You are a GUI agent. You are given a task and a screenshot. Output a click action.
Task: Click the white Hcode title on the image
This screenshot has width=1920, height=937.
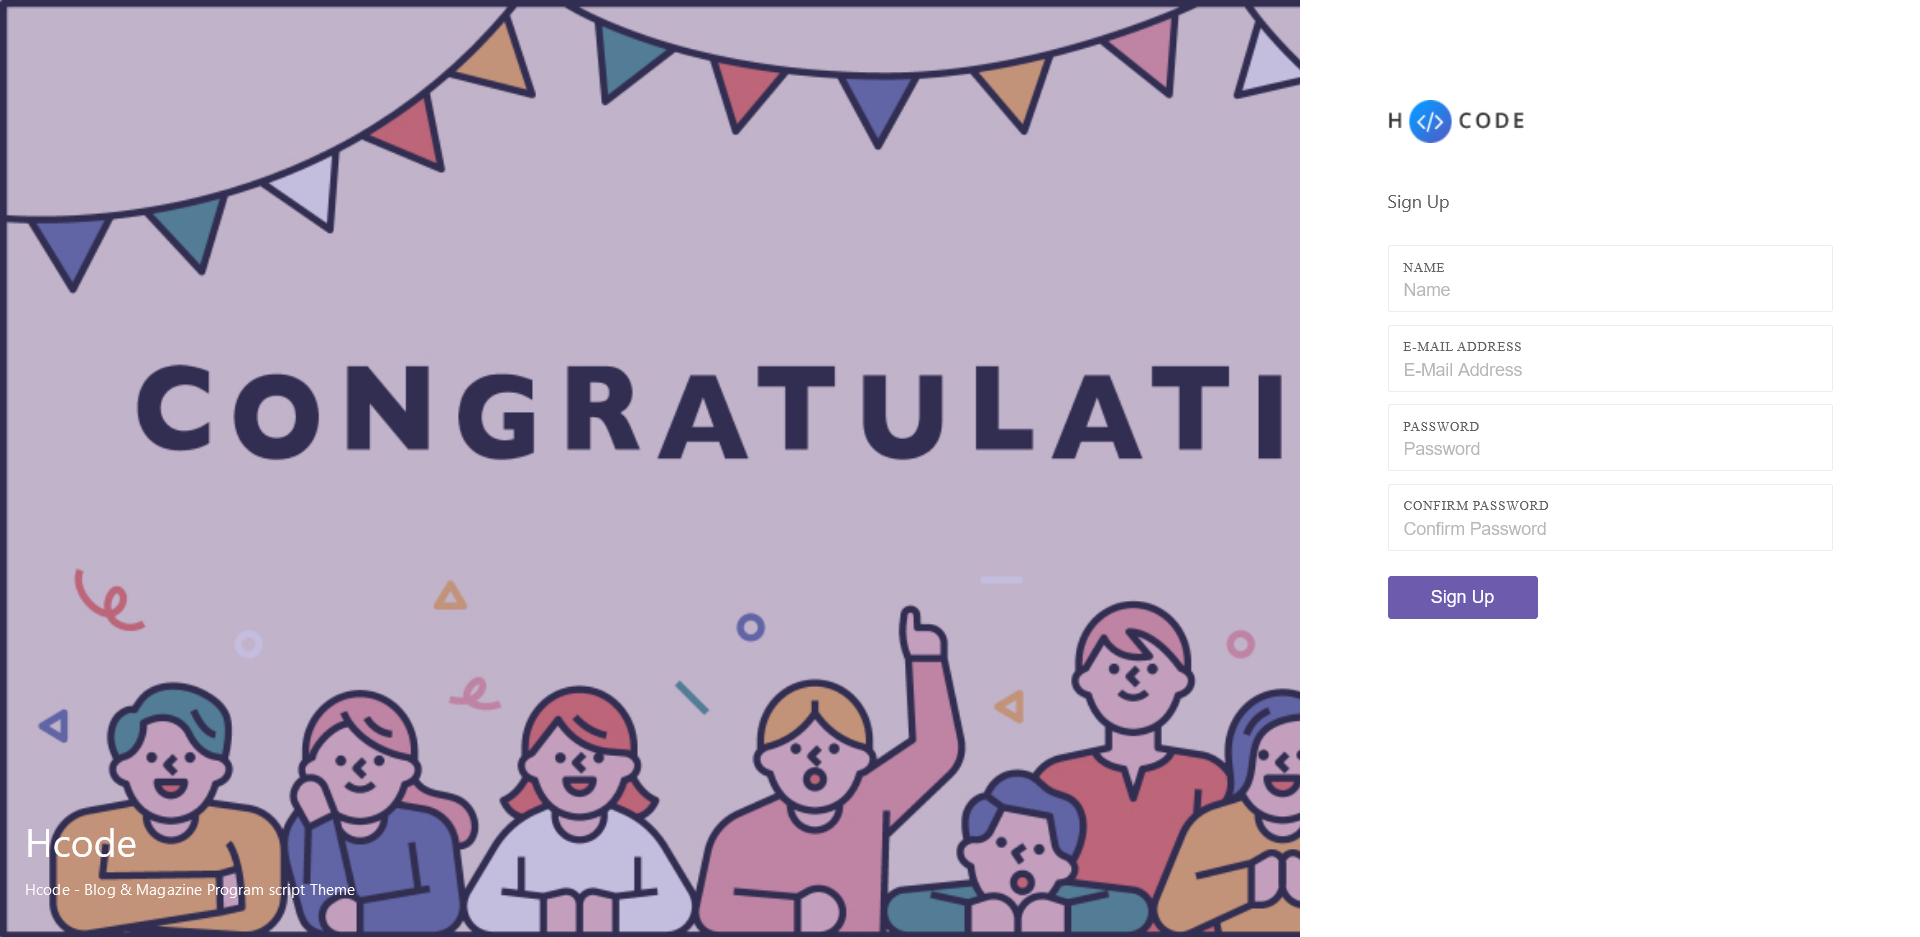(81, 844)
